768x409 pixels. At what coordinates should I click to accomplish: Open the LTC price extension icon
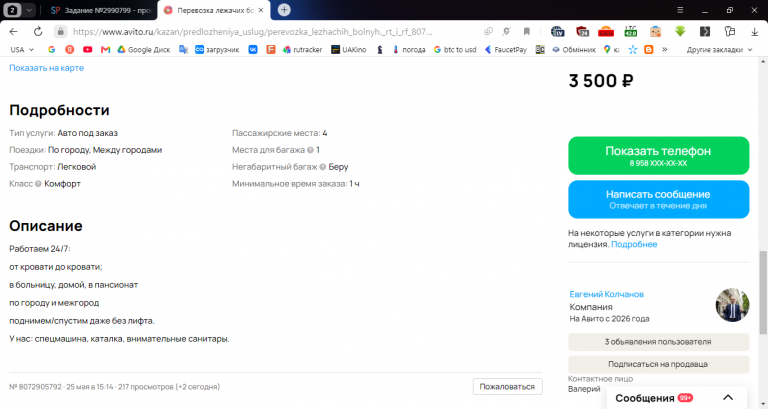pyautogui.click(x=631, y=31)
